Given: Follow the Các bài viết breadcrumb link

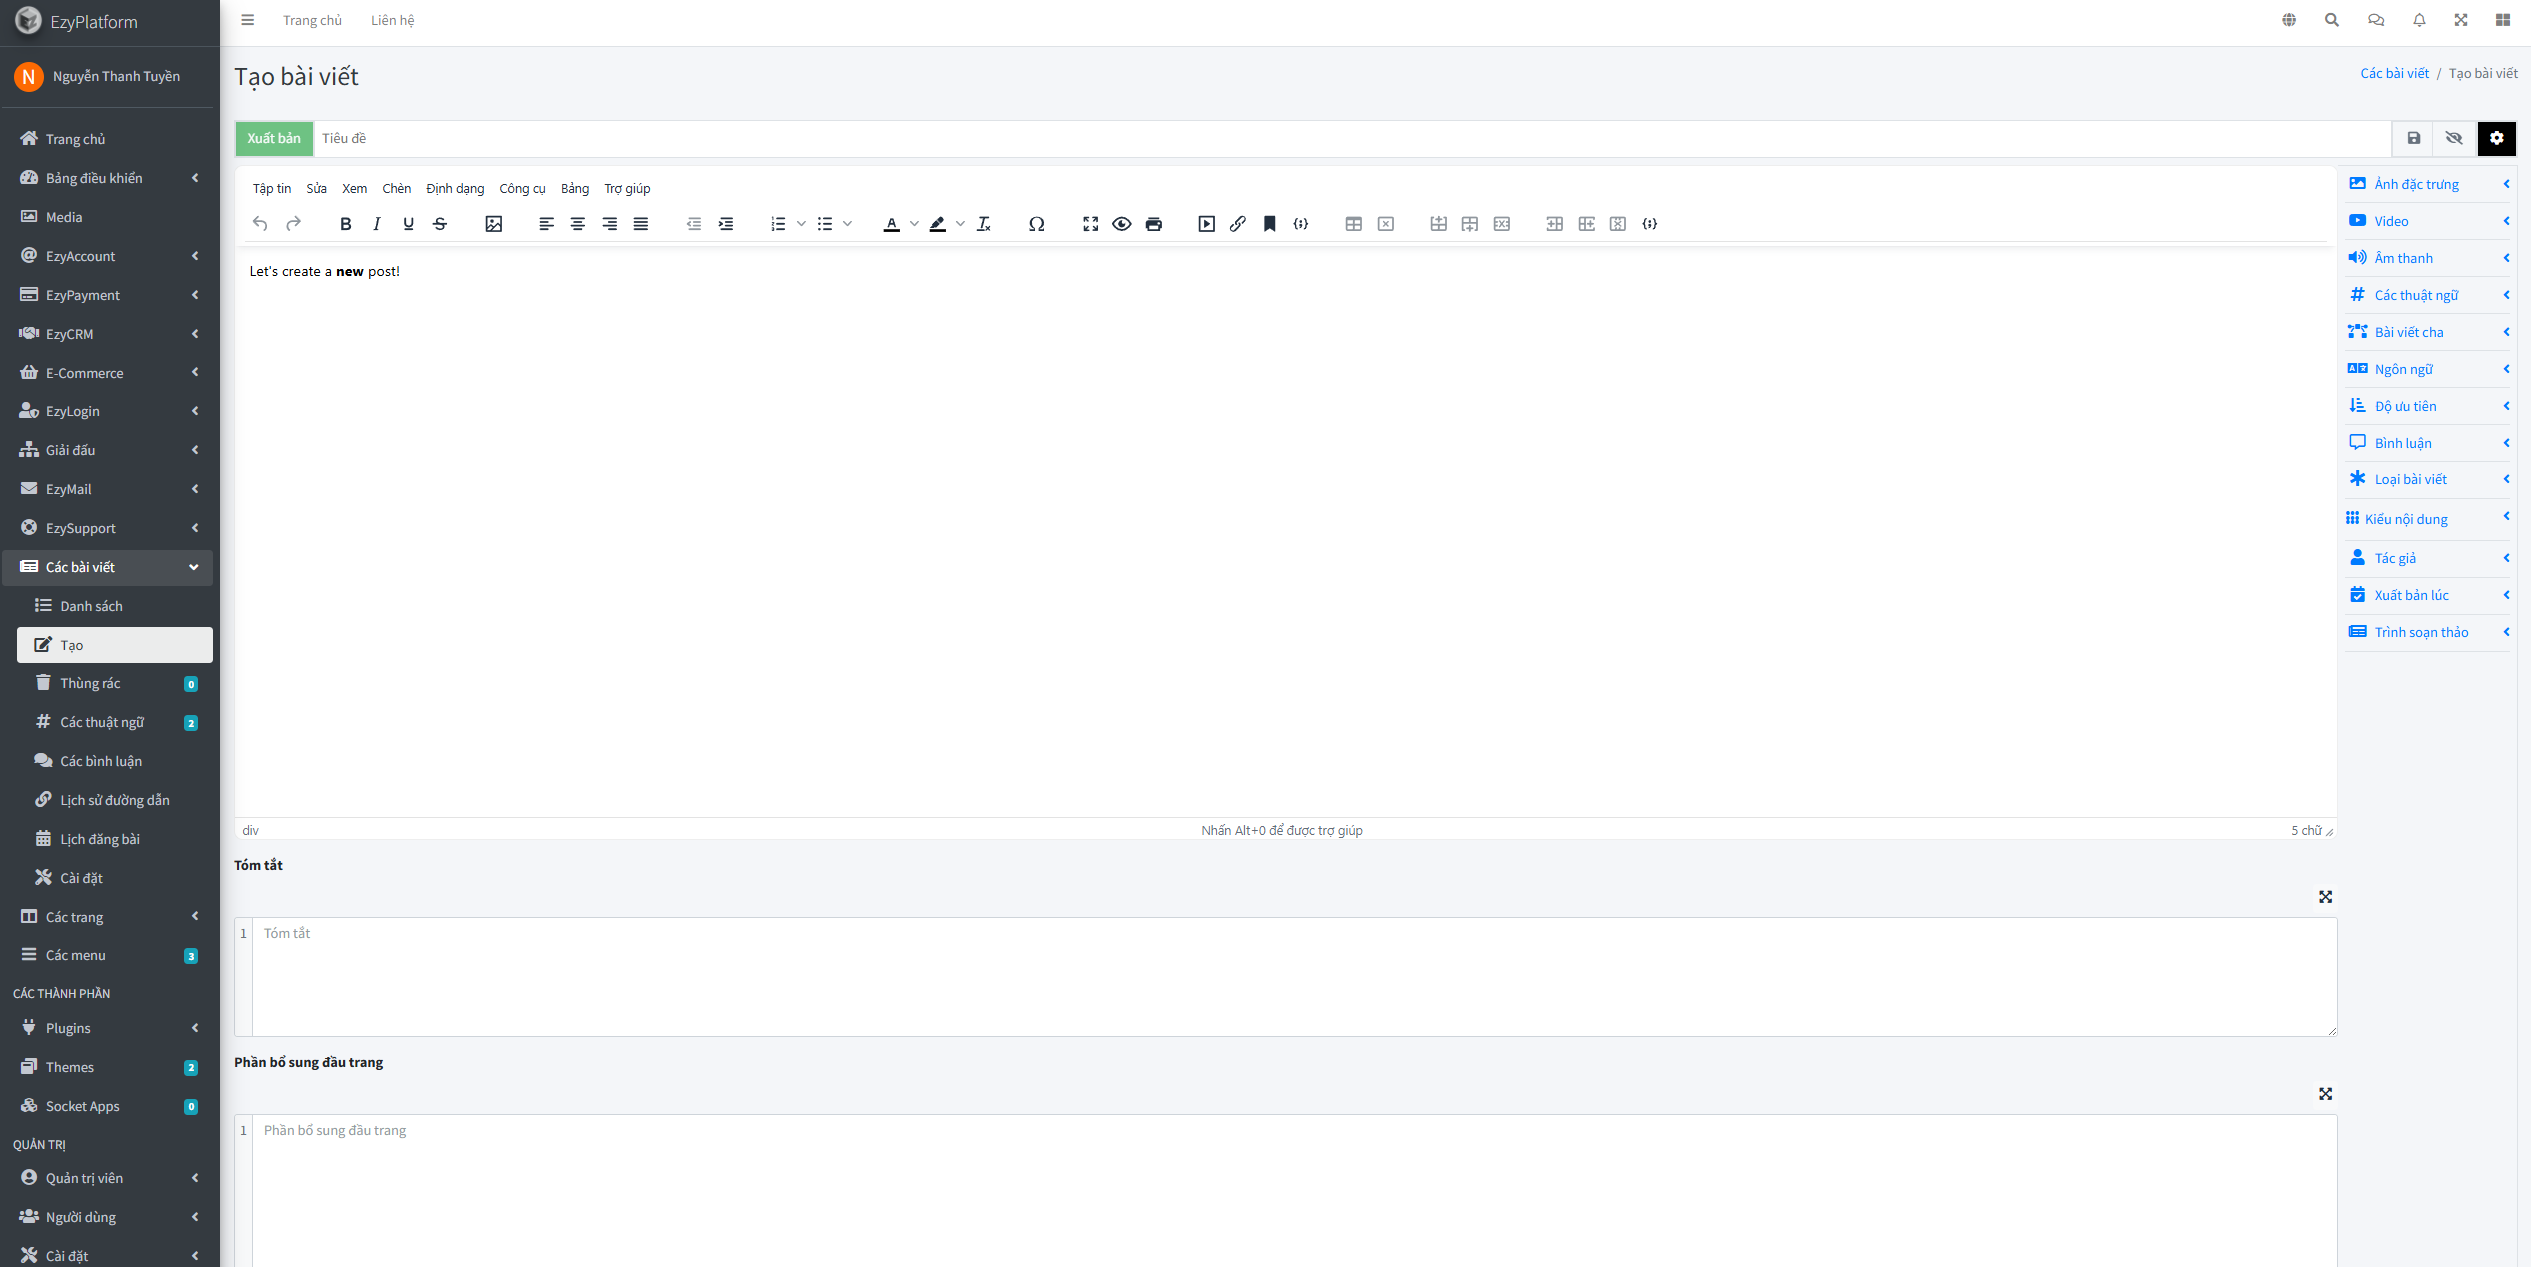Looking at the screenshot, I should [2394, 73].
